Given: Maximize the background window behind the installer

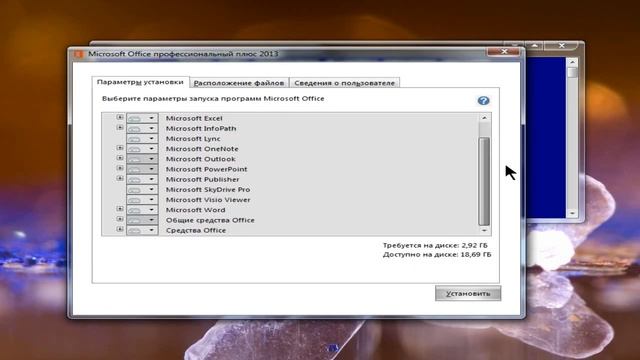Looking at the screenshot, I should click(x=534, y=45).
